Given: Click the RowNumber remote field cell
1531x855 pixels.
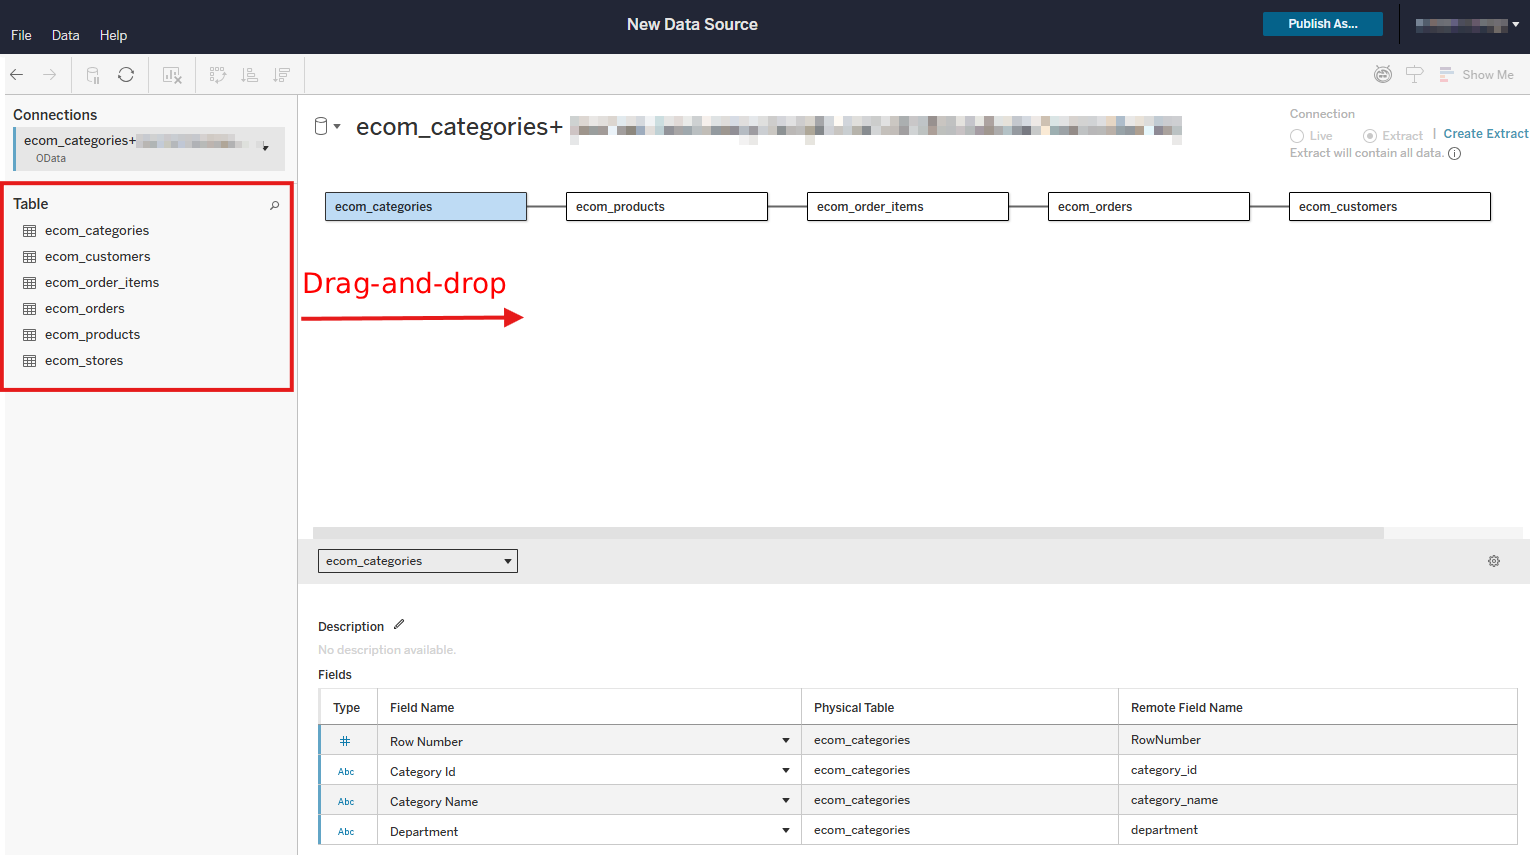Looking at the screenshot, I should pyautogui.click(x=1317, y=740).
